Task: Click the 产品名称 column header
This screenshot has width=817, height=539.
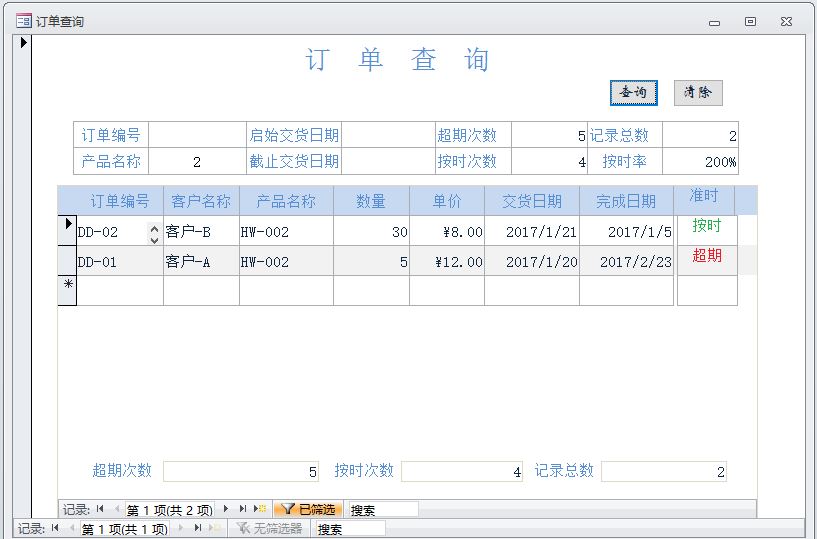Action: [286, 201]
